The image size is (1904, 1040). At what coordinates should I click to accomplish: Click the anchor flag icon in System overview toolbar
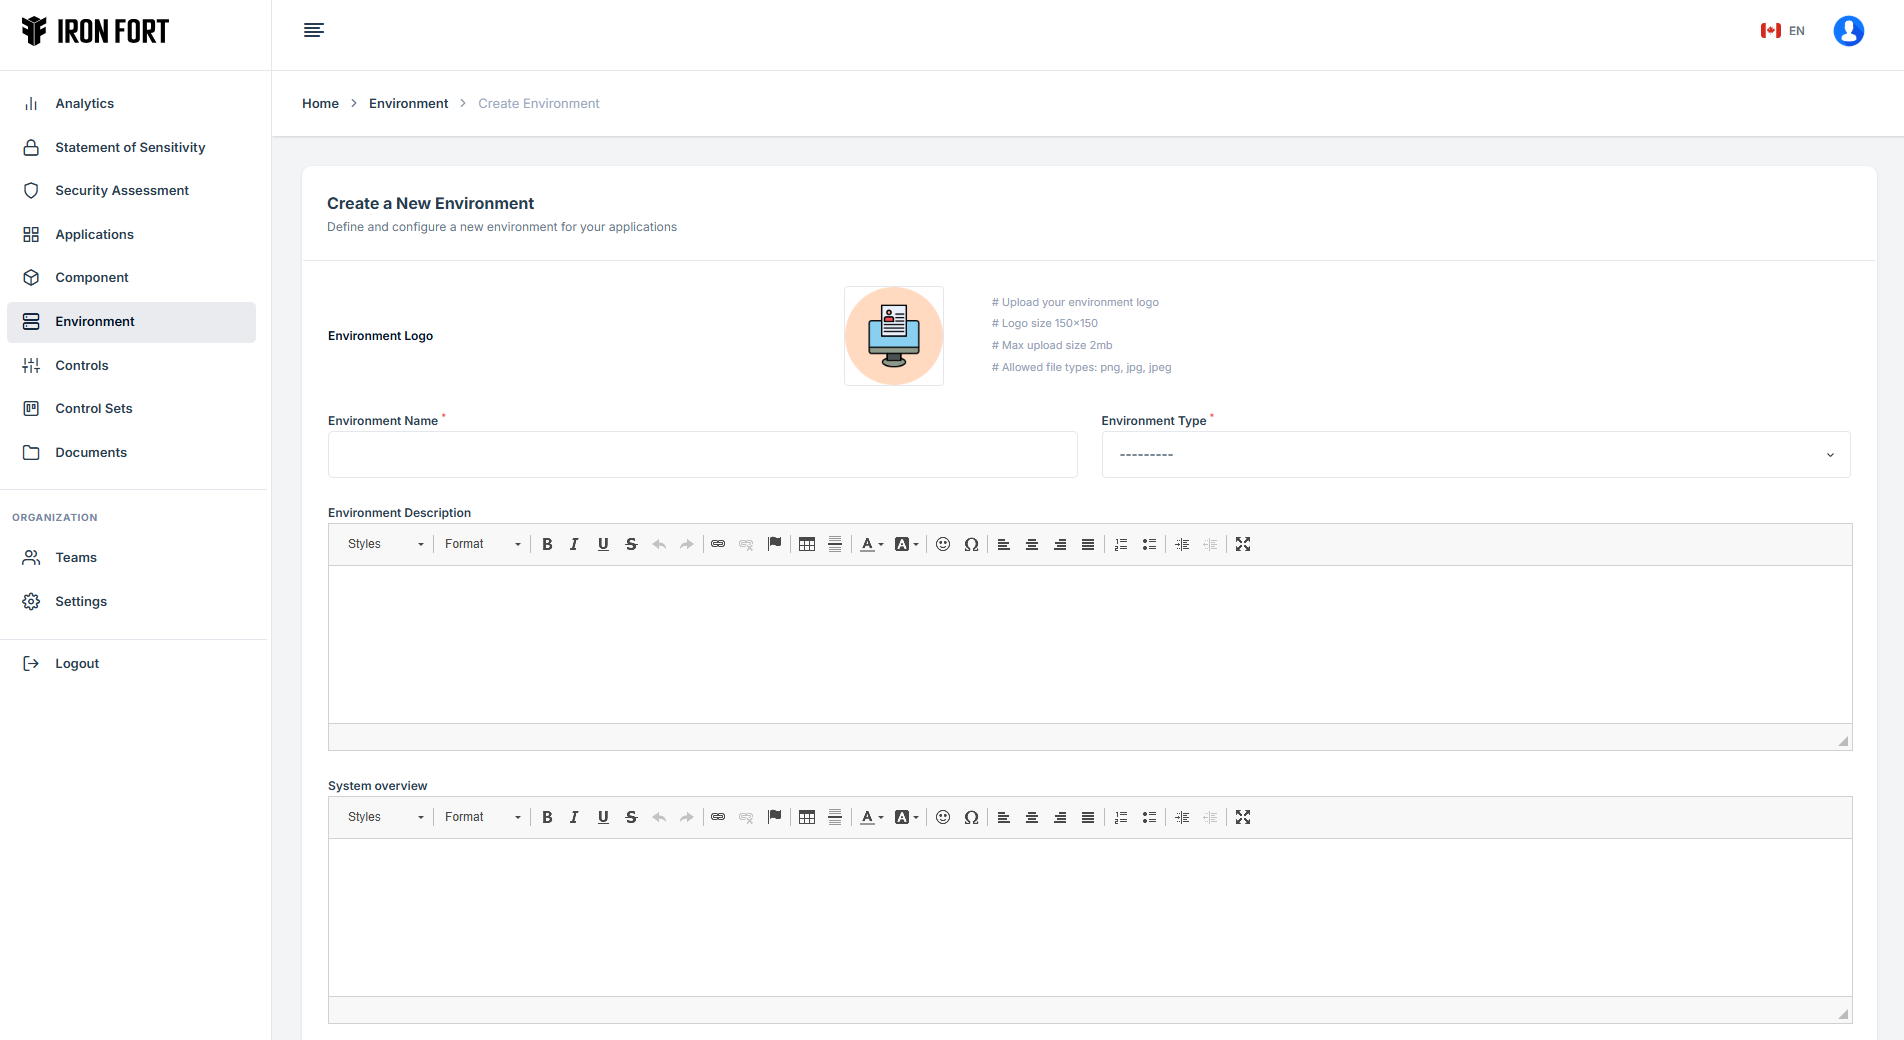tap(774, 817)
